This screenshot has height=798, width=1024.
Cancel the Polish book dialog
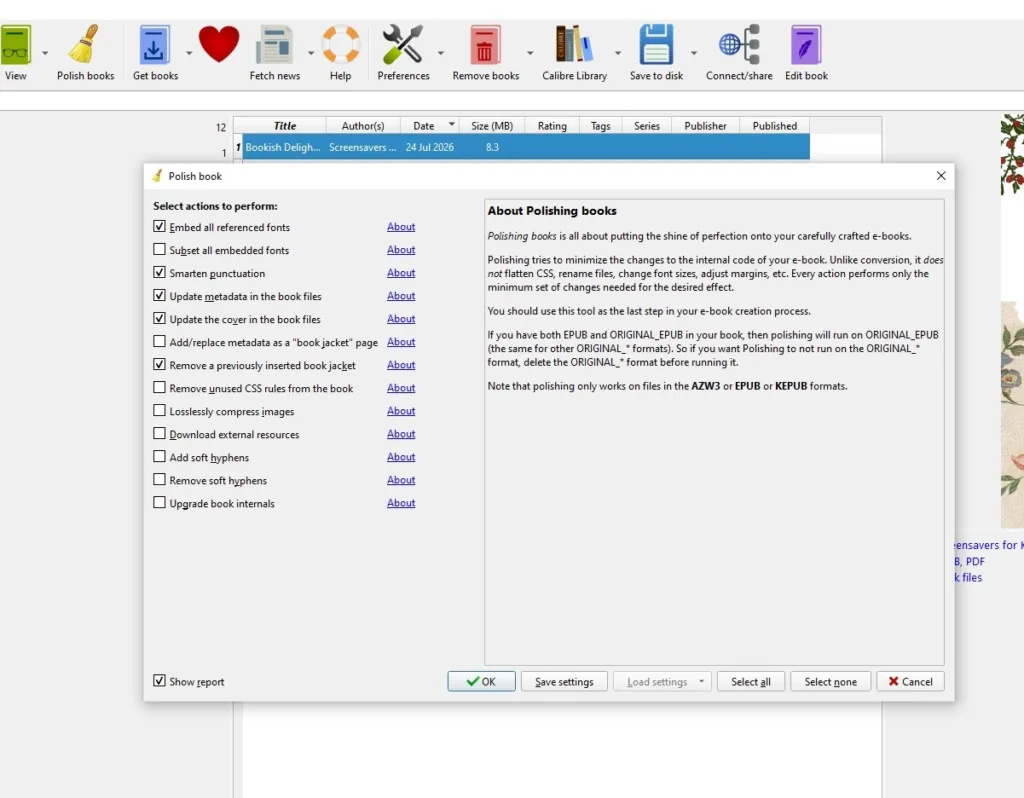[x=910, y=681]
